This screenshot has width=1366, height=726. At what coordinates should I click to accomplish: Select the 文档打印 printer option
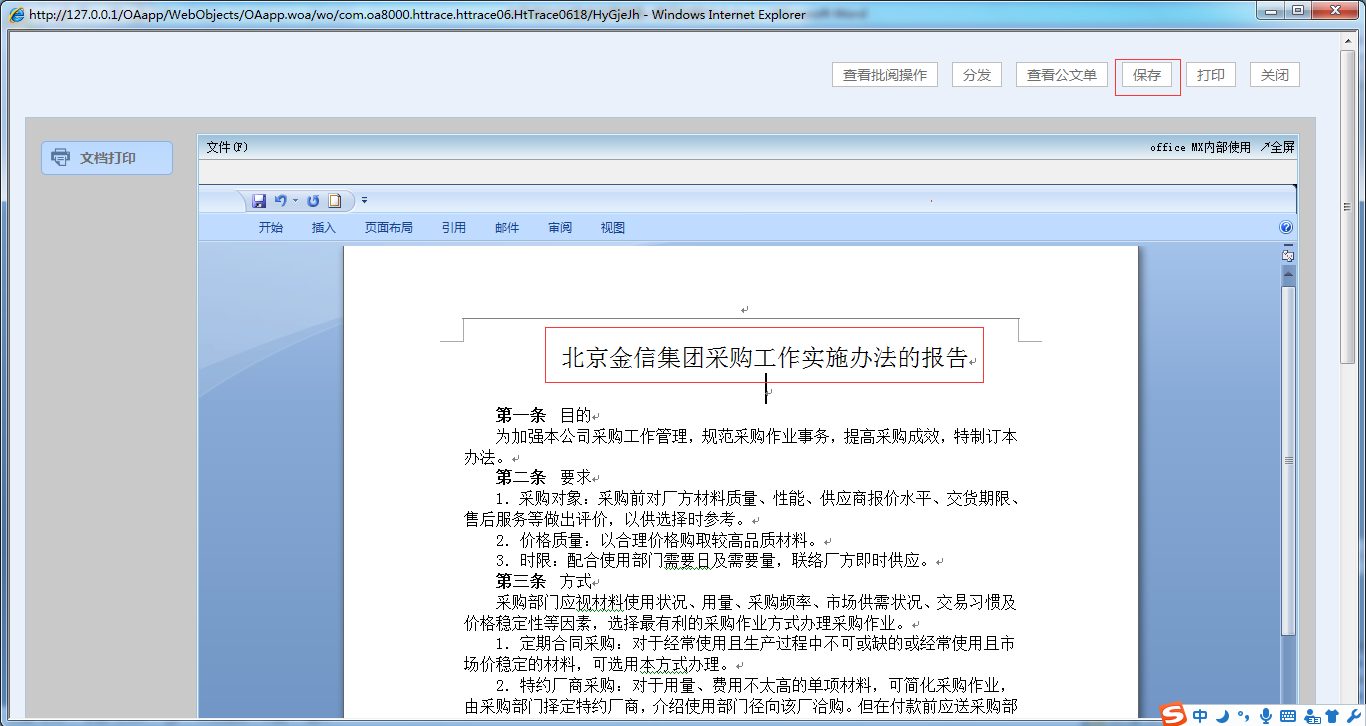coord(106,157)
